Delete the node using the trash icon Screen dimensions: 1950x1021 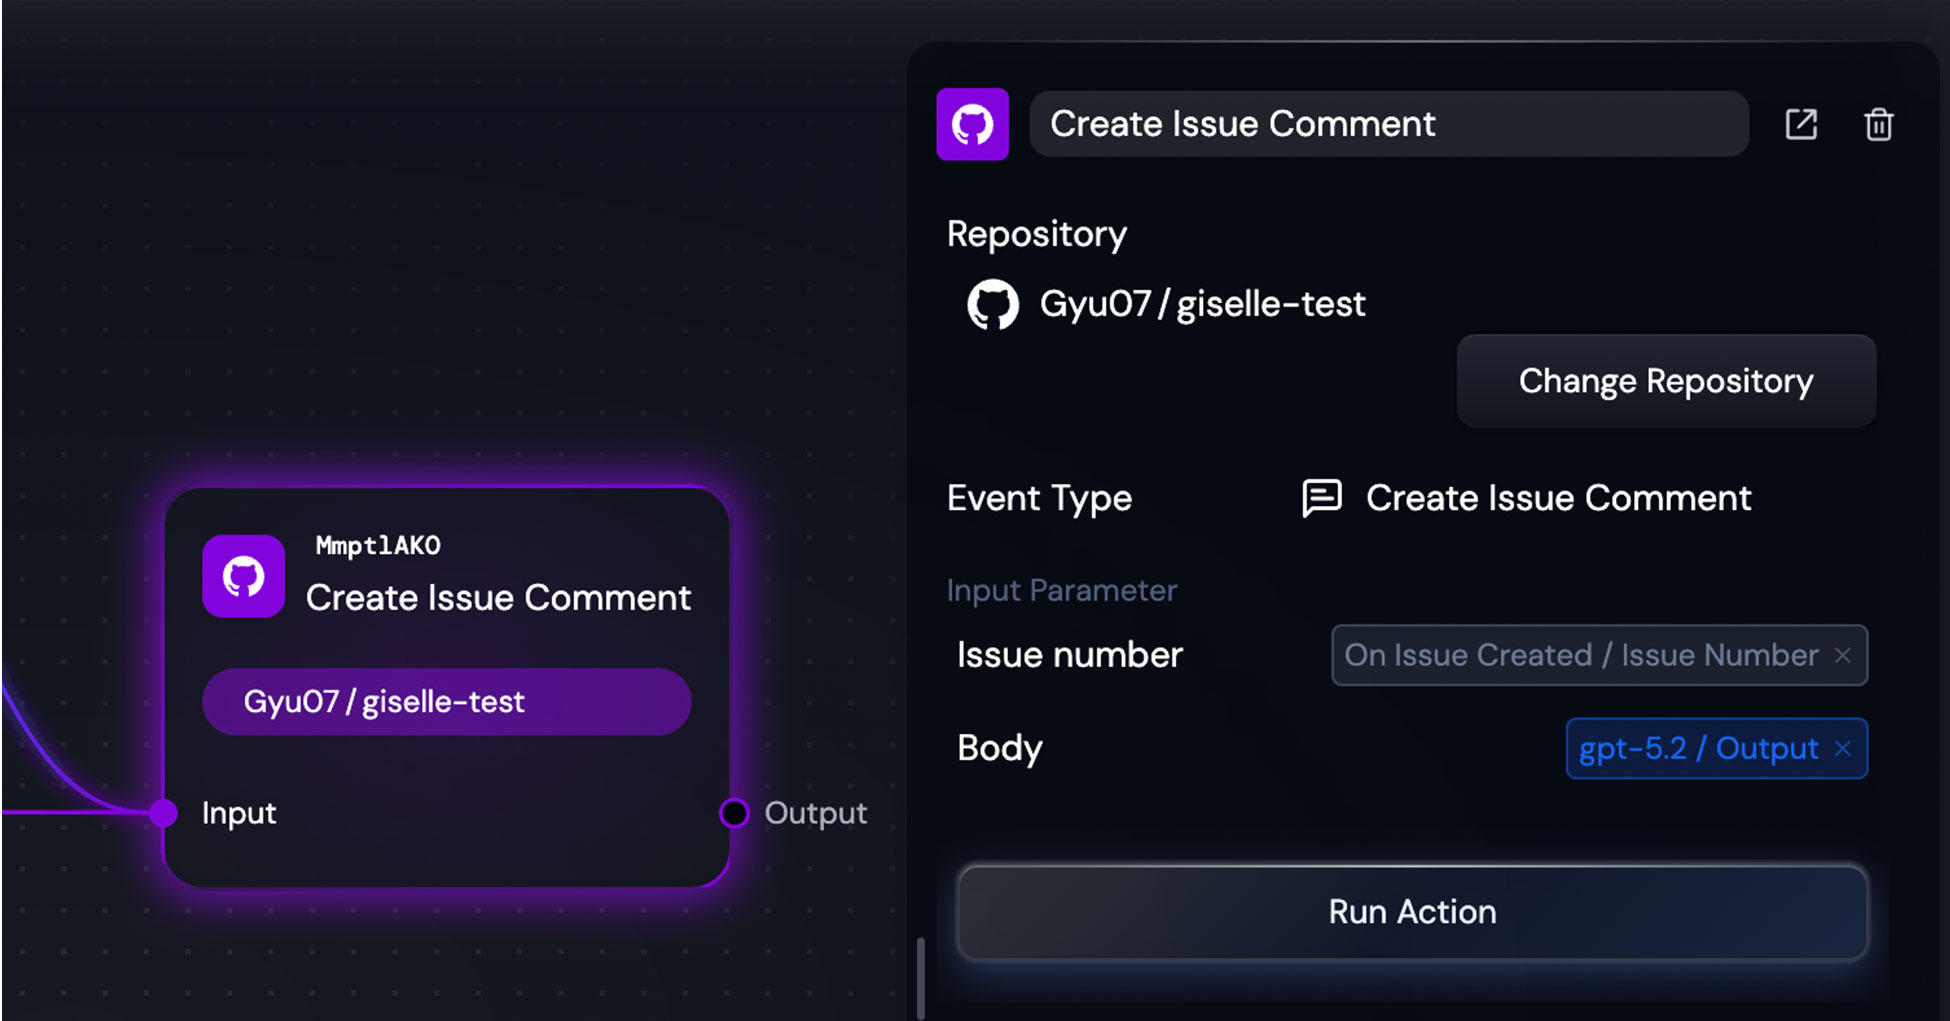pyautogui.click(x=1879, y=124)
